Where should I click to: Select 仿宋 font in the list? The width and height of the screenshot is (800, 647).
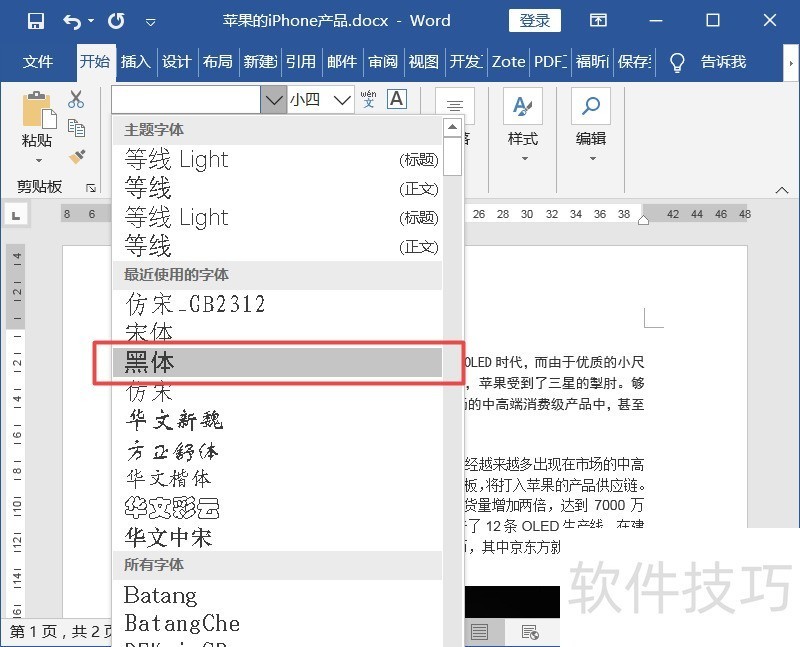tap(277, 392)
